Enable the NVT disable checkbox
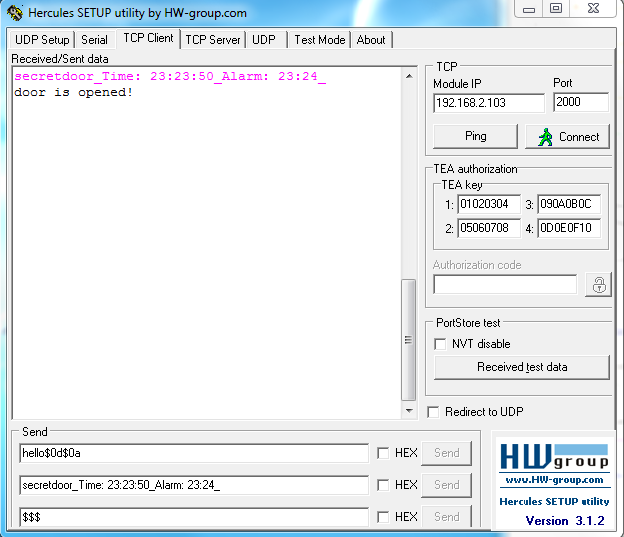The width and height of the screenshot is (624, 537). [440, 344]
